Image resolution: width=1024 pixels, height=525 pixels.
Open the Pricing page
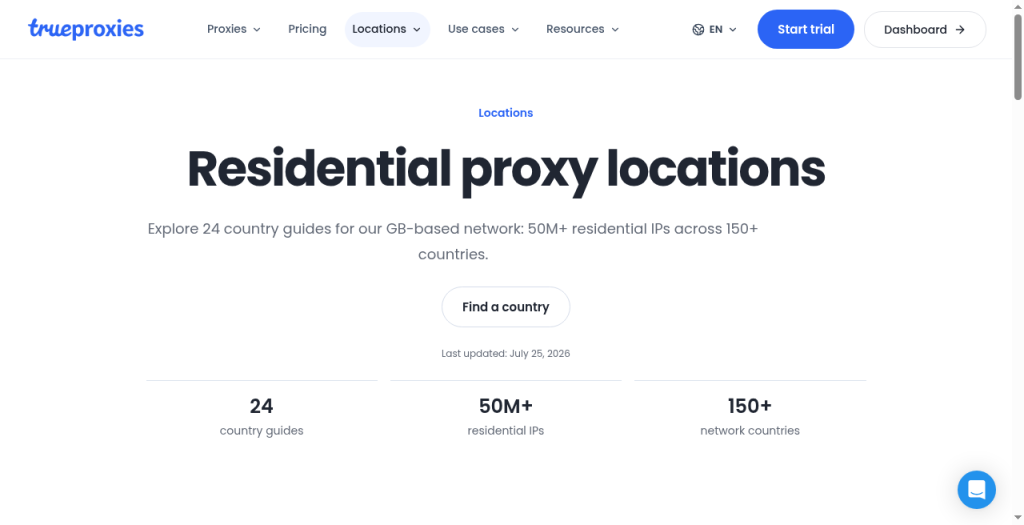[x=307, y=29]
